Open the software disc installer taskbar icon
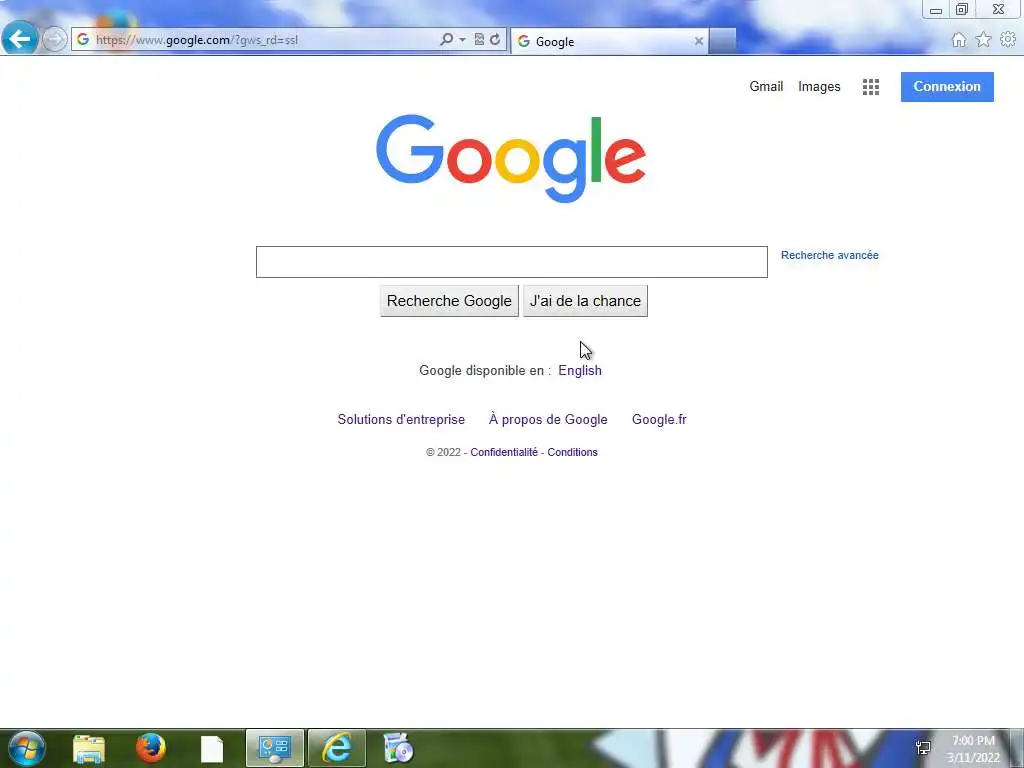Image resolution: width=1024 pixels, height=768 pixels. tap(398, 748)
